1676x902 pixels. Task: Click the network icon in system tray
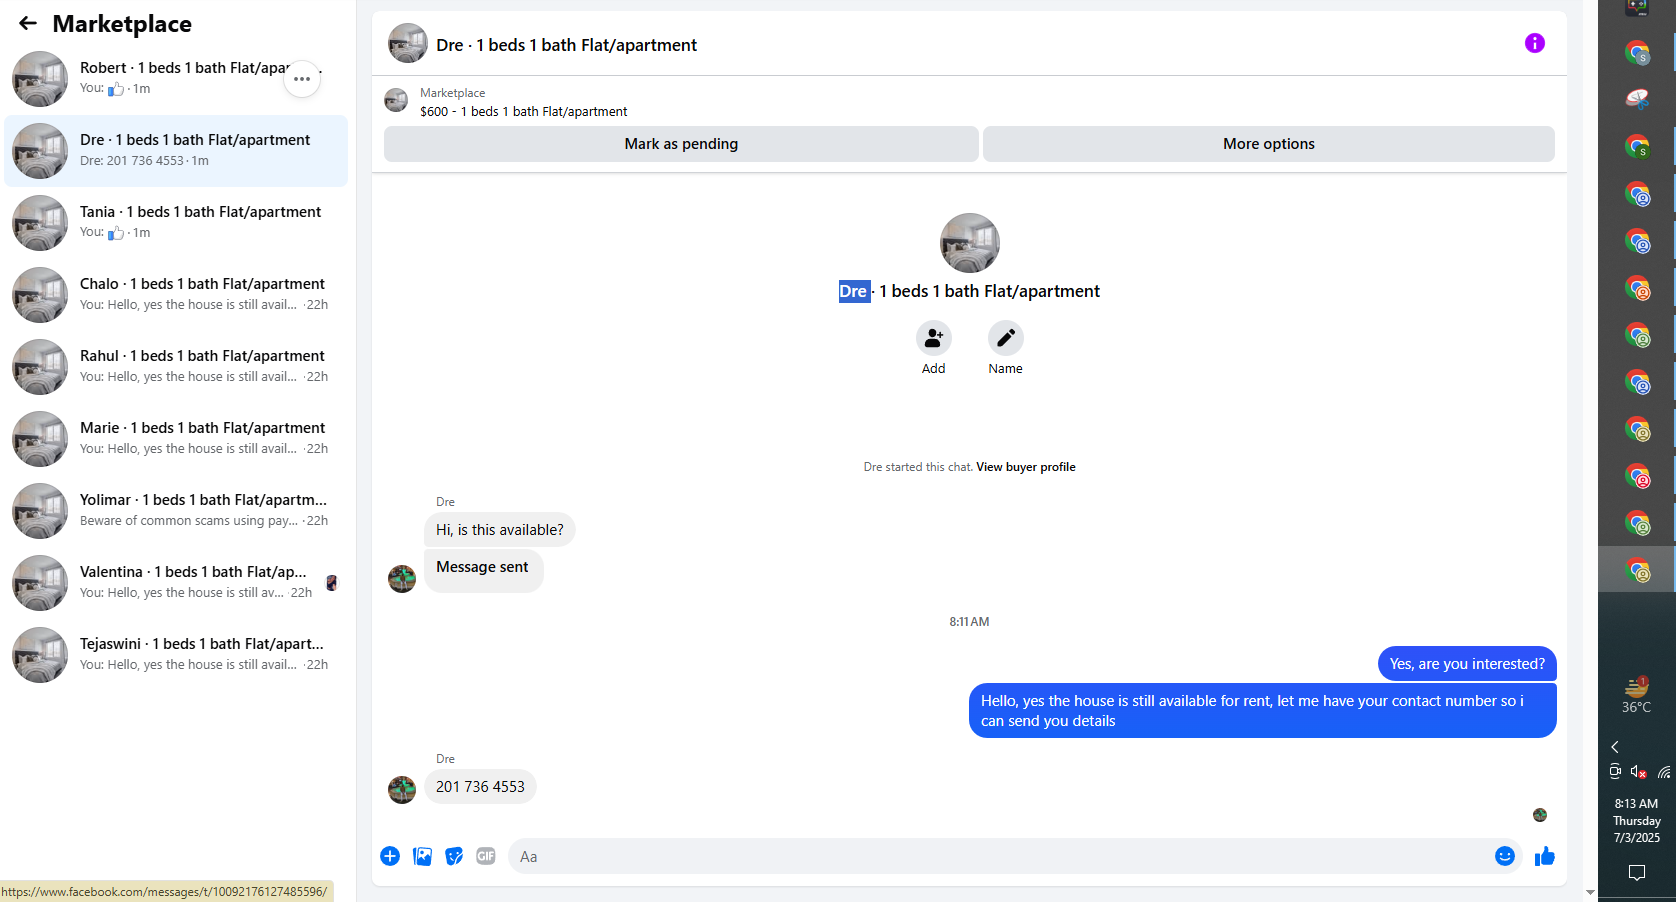1664,772
